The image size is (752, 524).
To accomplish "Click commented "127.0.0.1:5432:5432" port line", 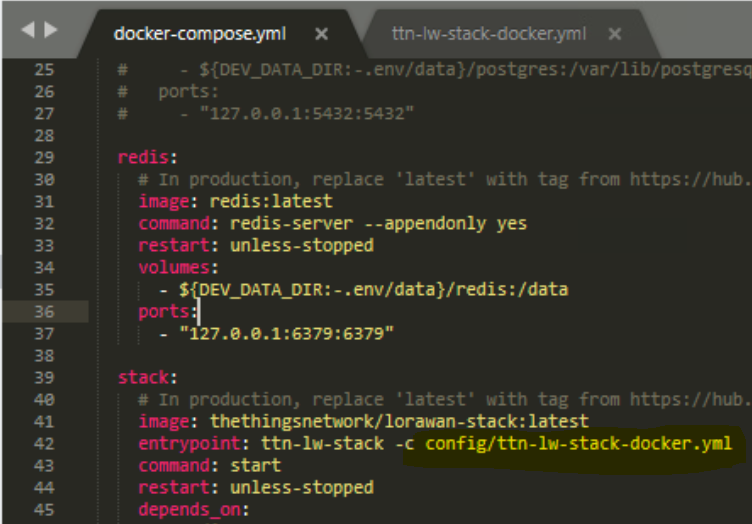I will coord(307,114).
